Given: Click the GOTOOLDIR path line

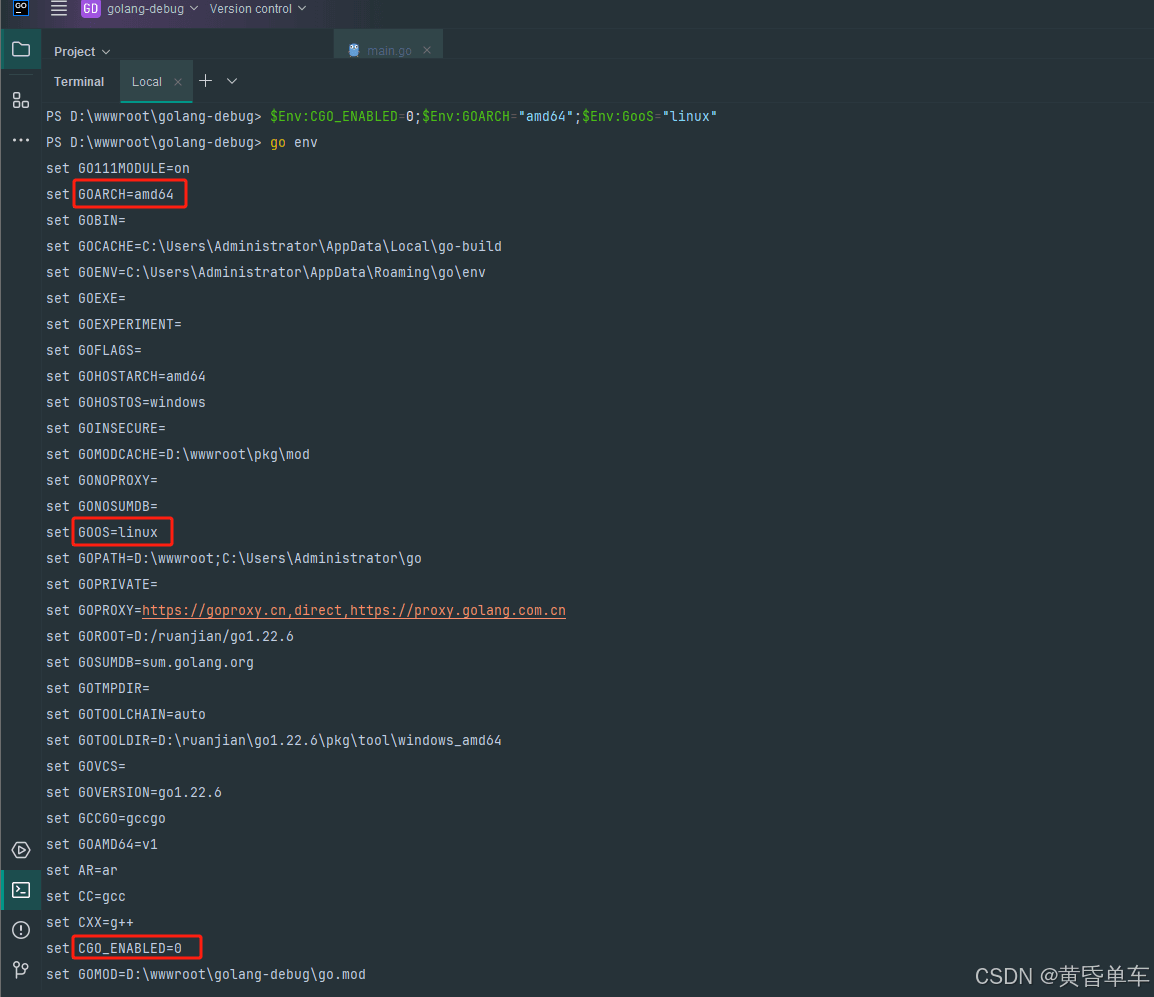Looking at the screenshot, I should tap(274, 740).
